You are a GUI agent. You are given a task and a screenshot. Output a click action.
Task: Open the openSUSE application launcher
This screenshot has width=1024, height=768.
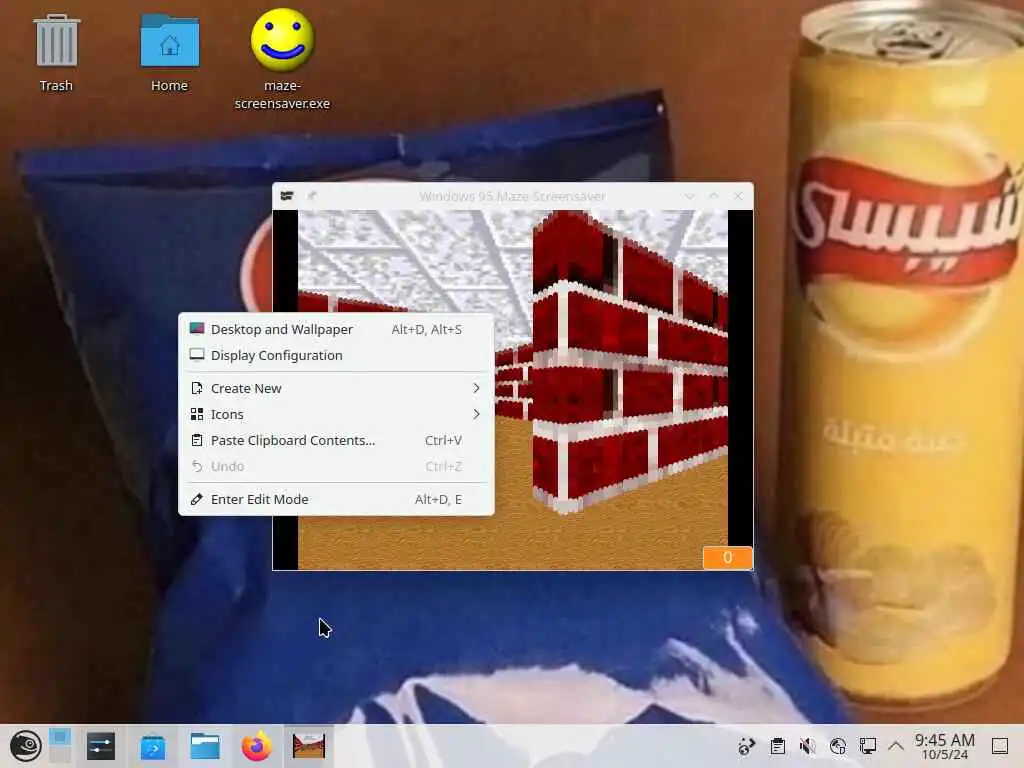[25, 746]
